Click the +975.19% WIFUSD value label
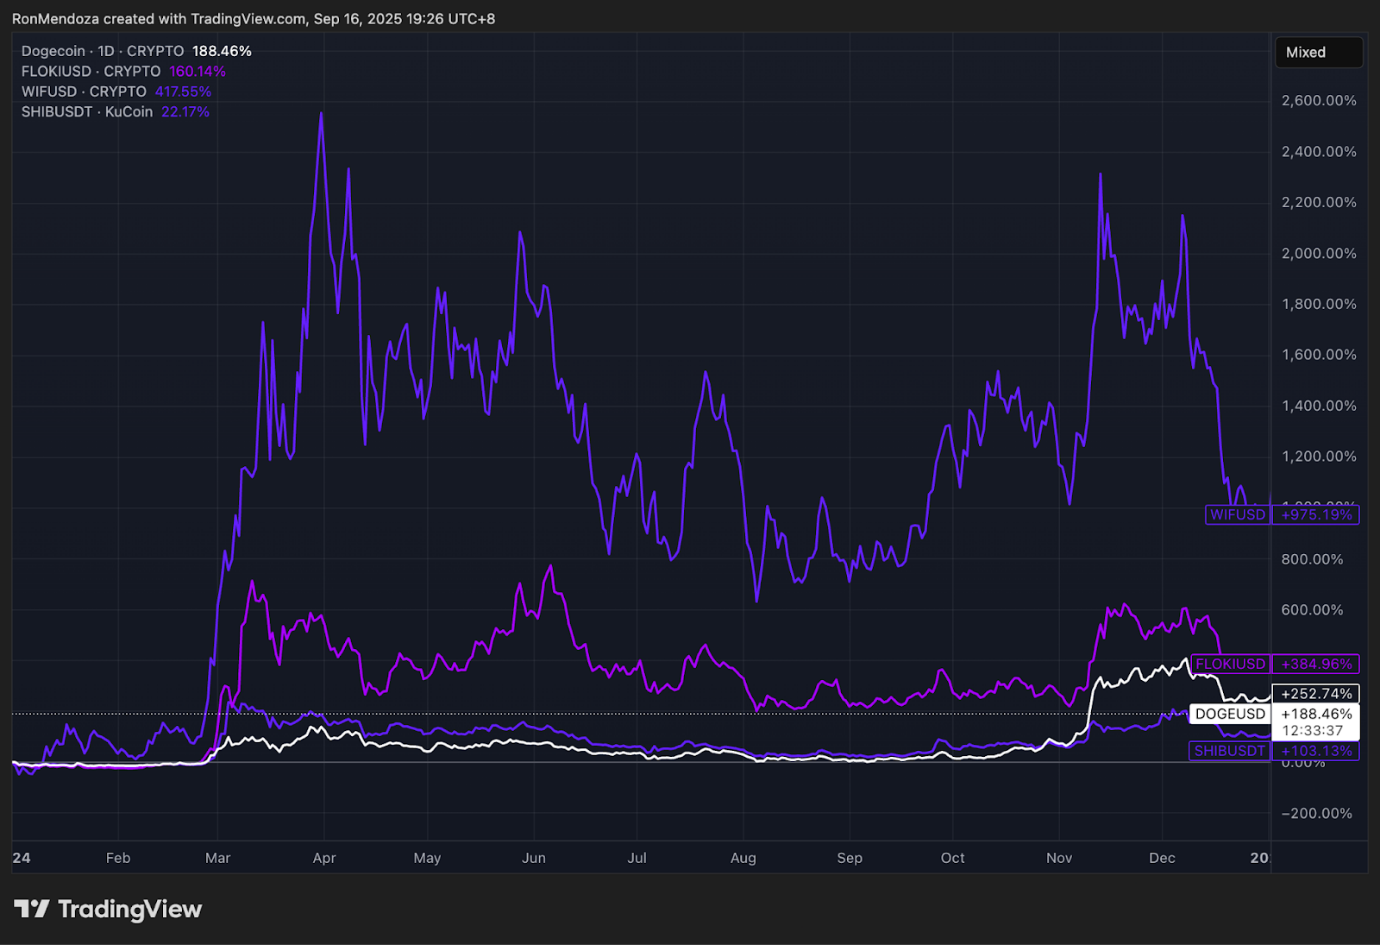This screenshot has height=945, width=1380. click(x=1316, y=515)
